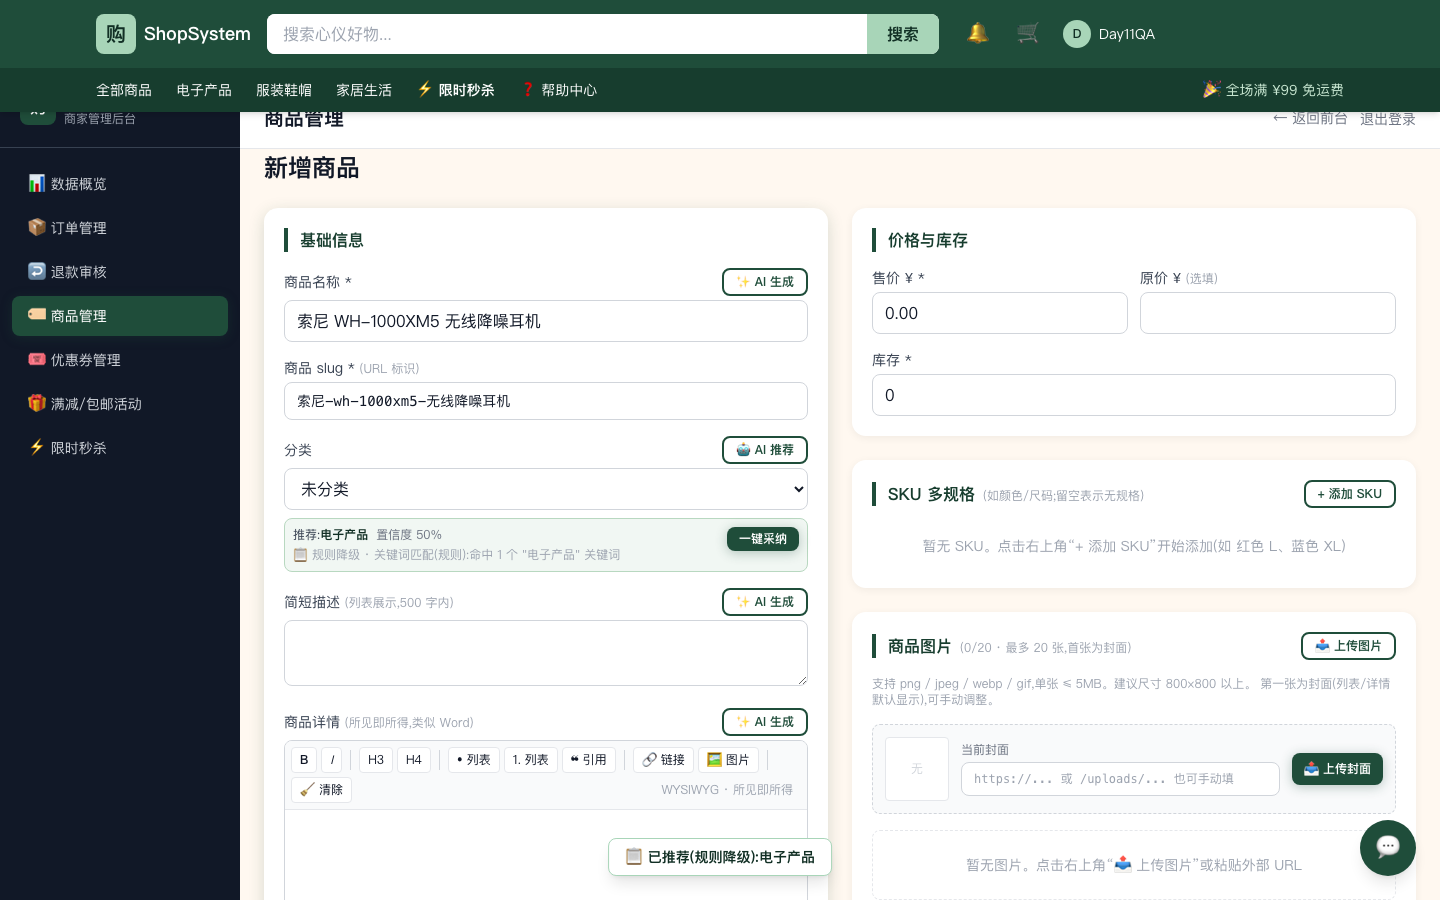Image resolution: width=1440 pixels, height=900 pixels.
Task: Open the 限时秒杀 nav link
Action: (x=456, y=90)
